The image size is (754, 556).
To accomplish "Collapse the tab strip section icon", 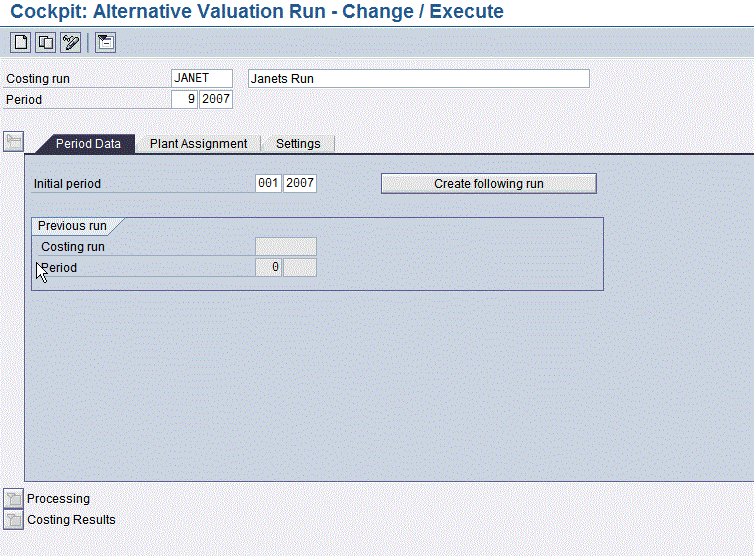I will [x=14, y=141].
